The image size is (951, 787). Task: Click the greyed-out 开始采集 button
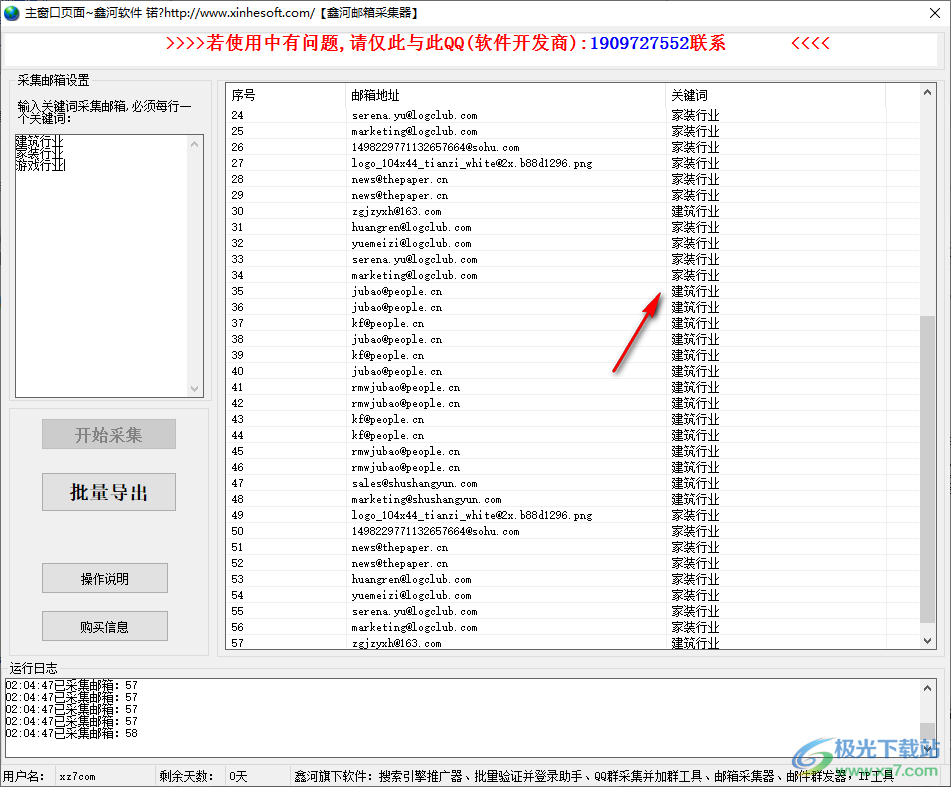tap(108, 435)
